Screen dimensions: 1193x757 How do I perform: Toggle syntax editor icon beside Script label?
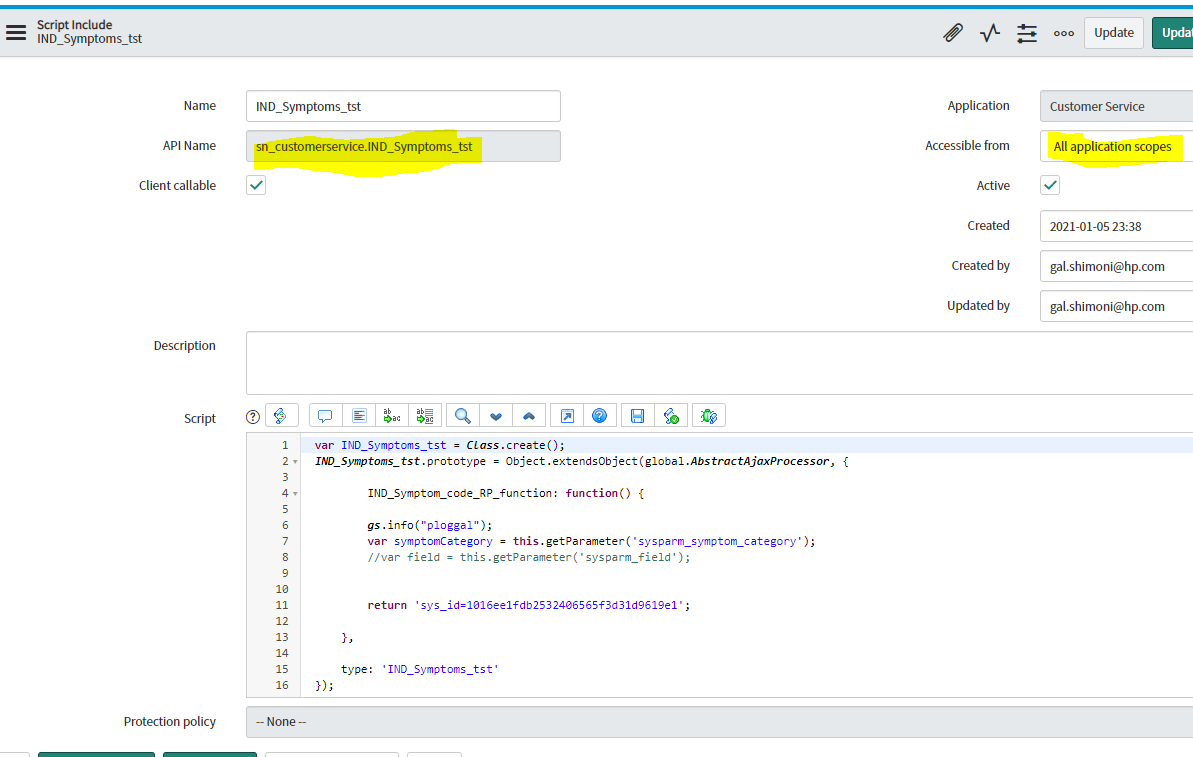281,416
